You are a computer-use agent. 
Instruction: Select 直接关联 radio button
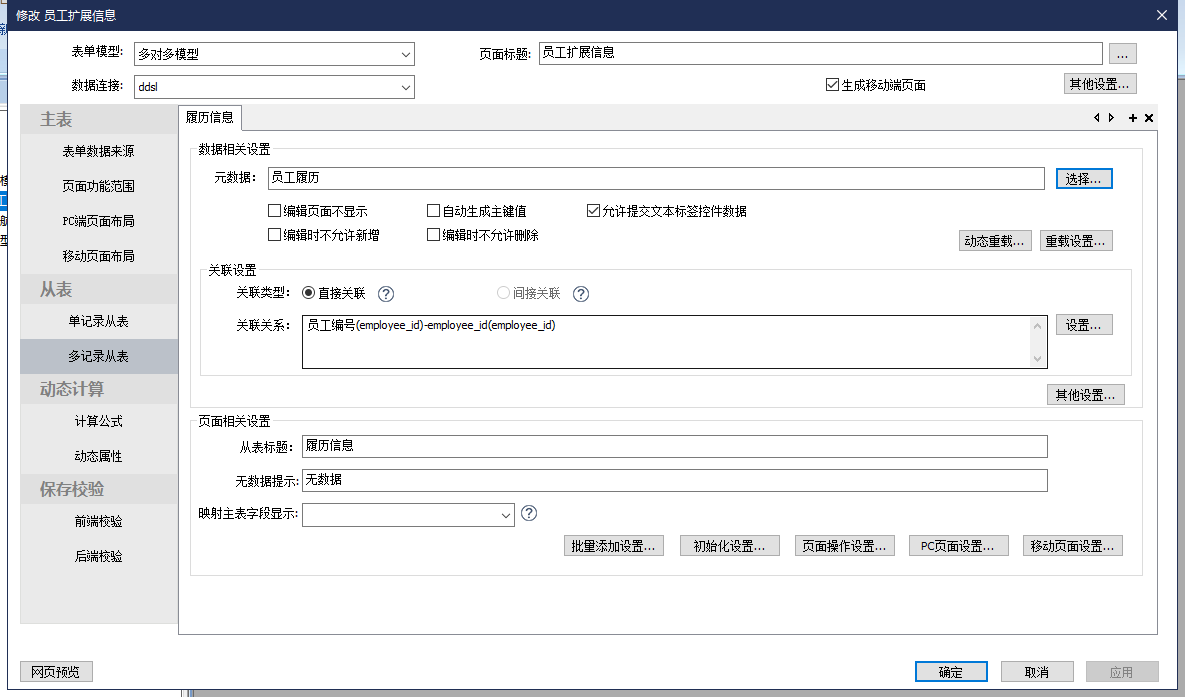pos(308,294)
